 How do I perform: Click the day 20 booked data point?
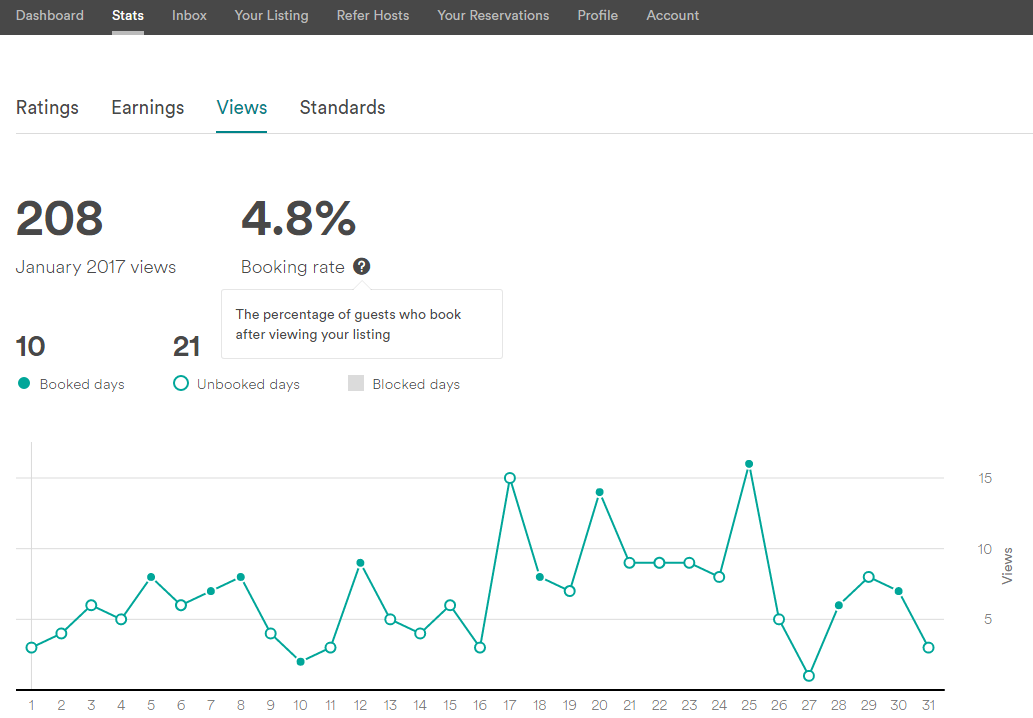[600, 492]
